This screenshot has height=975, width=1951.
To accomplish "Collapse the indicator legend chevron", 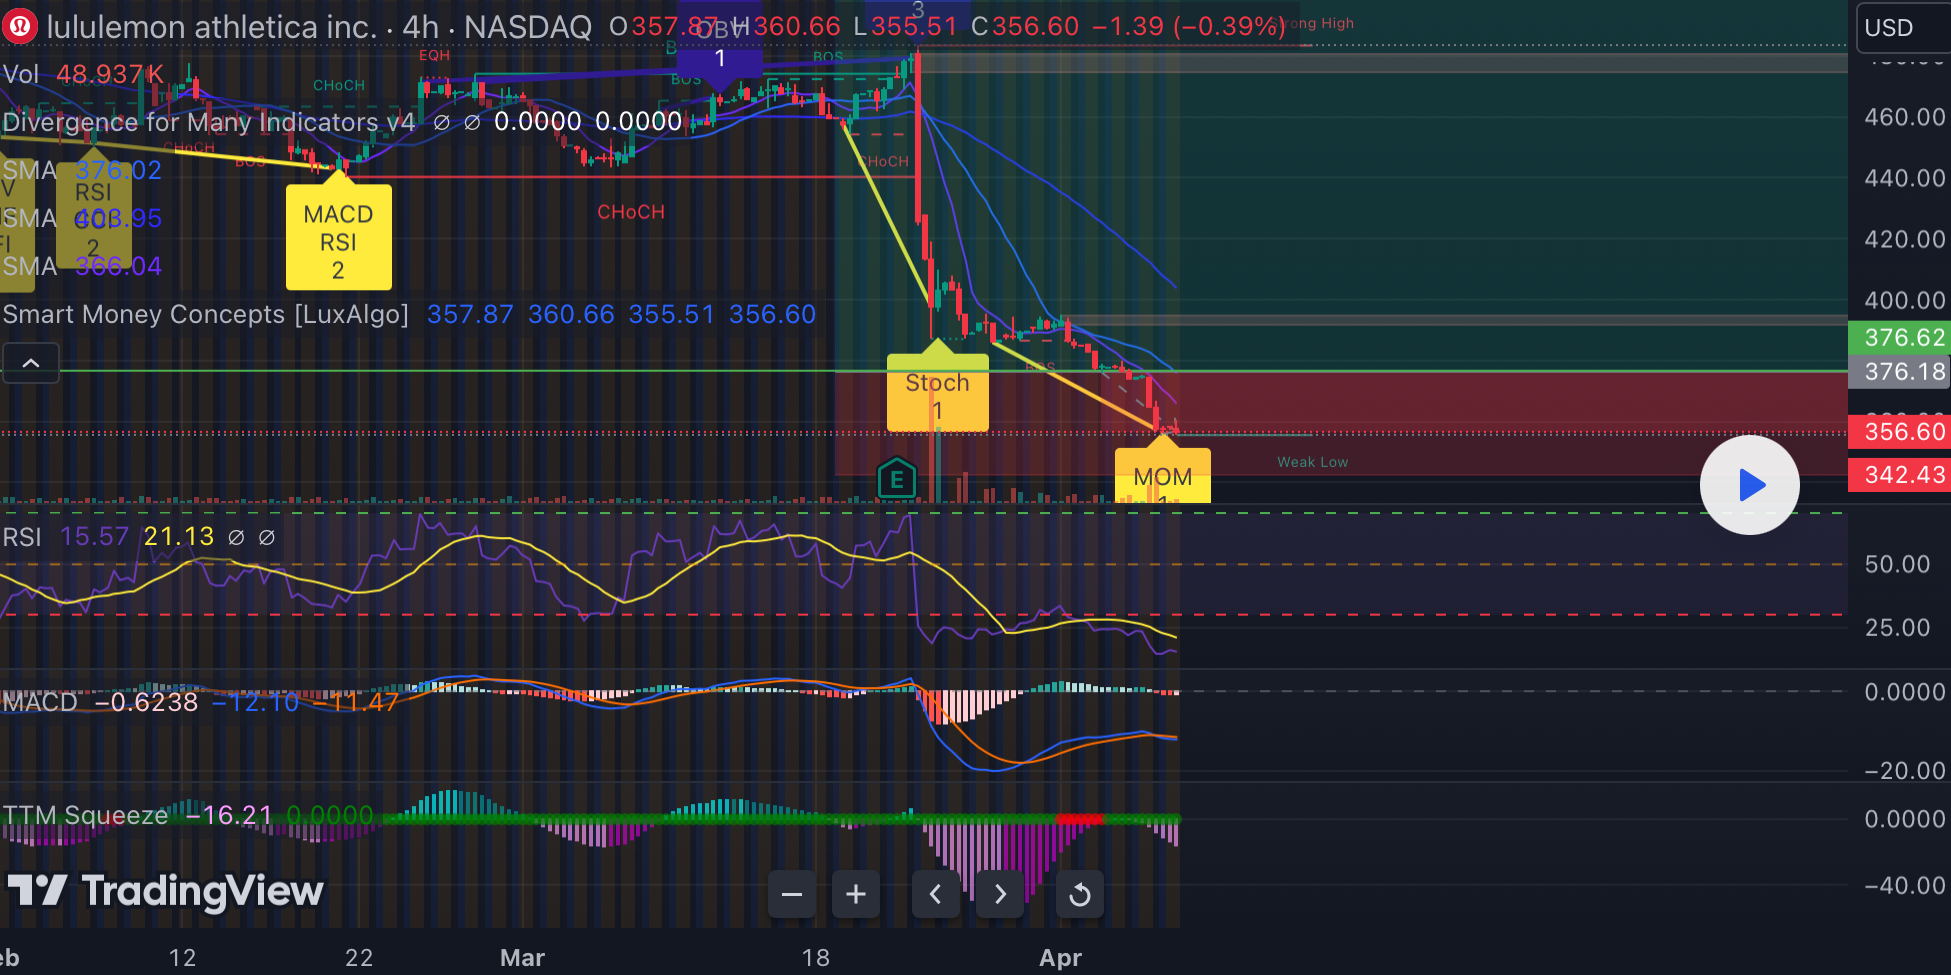I will pyautogui.click(x=31, y=363).
